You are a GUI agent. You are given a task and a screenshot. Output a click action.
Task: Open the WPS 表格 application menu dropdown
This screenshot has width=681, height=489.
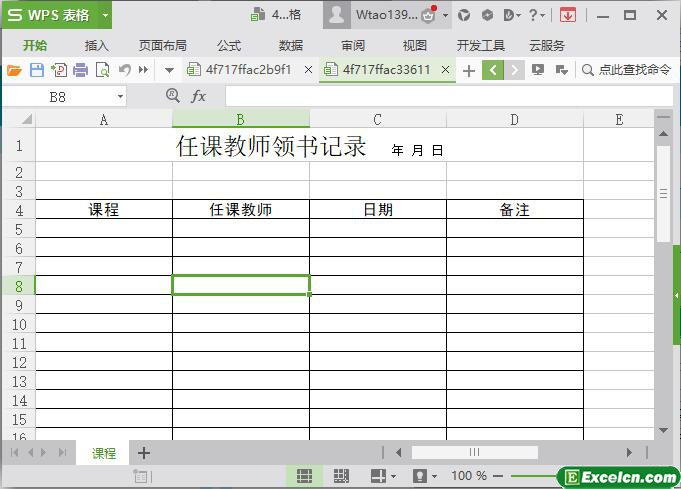pos(105,15)
